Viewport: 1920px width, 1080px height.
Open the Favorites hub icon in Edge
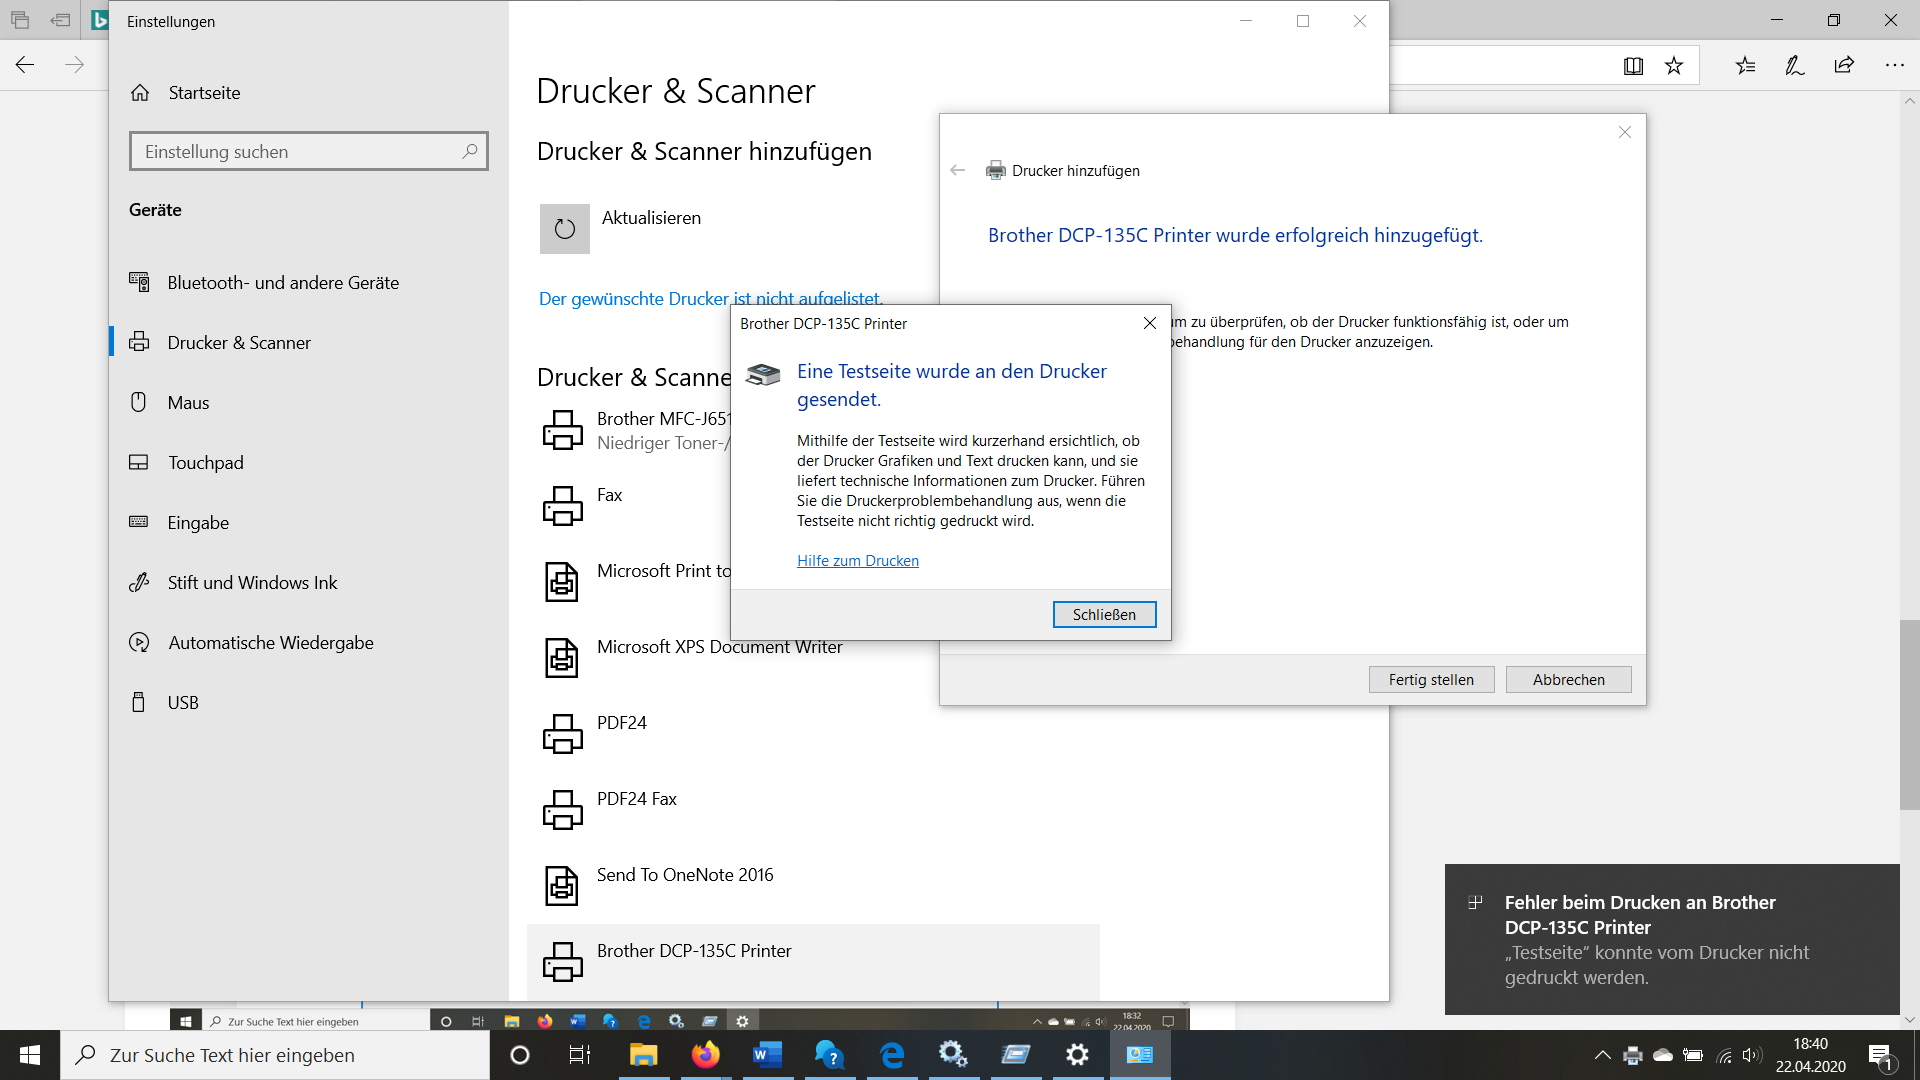point(1746,66)
